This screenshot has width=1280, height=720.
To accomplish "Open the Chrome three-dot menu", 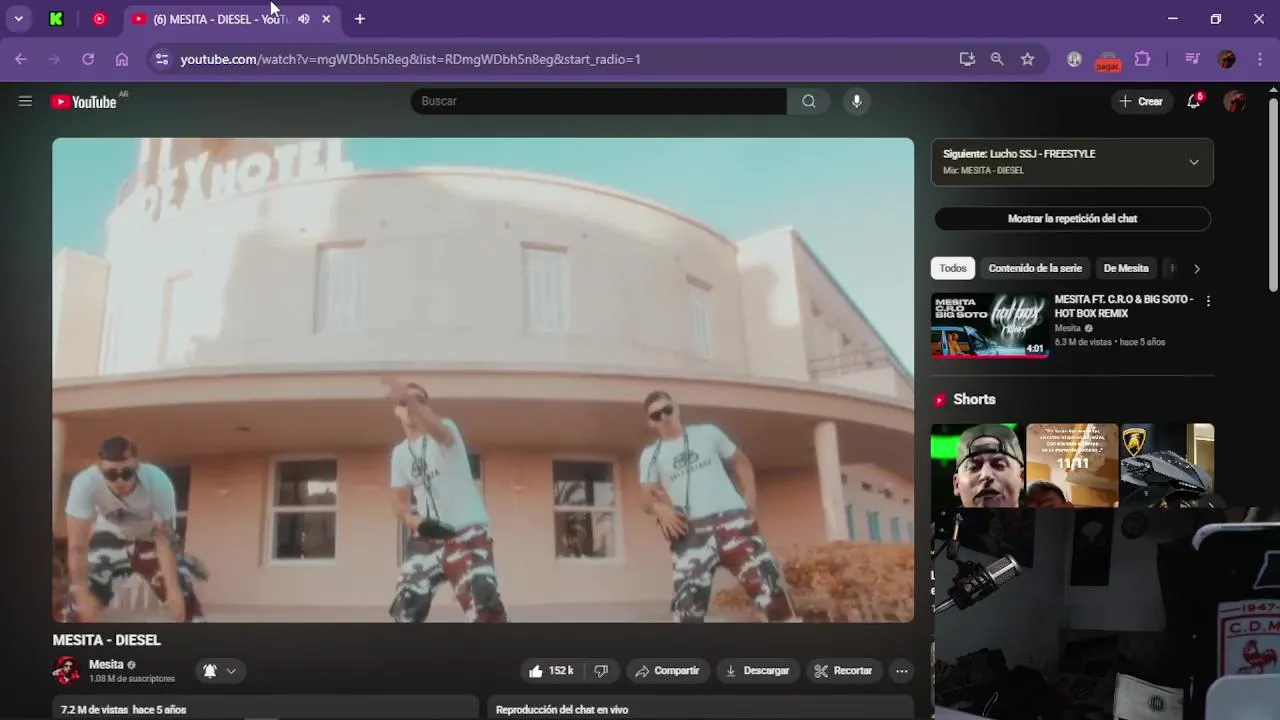I will [1258, 59].
